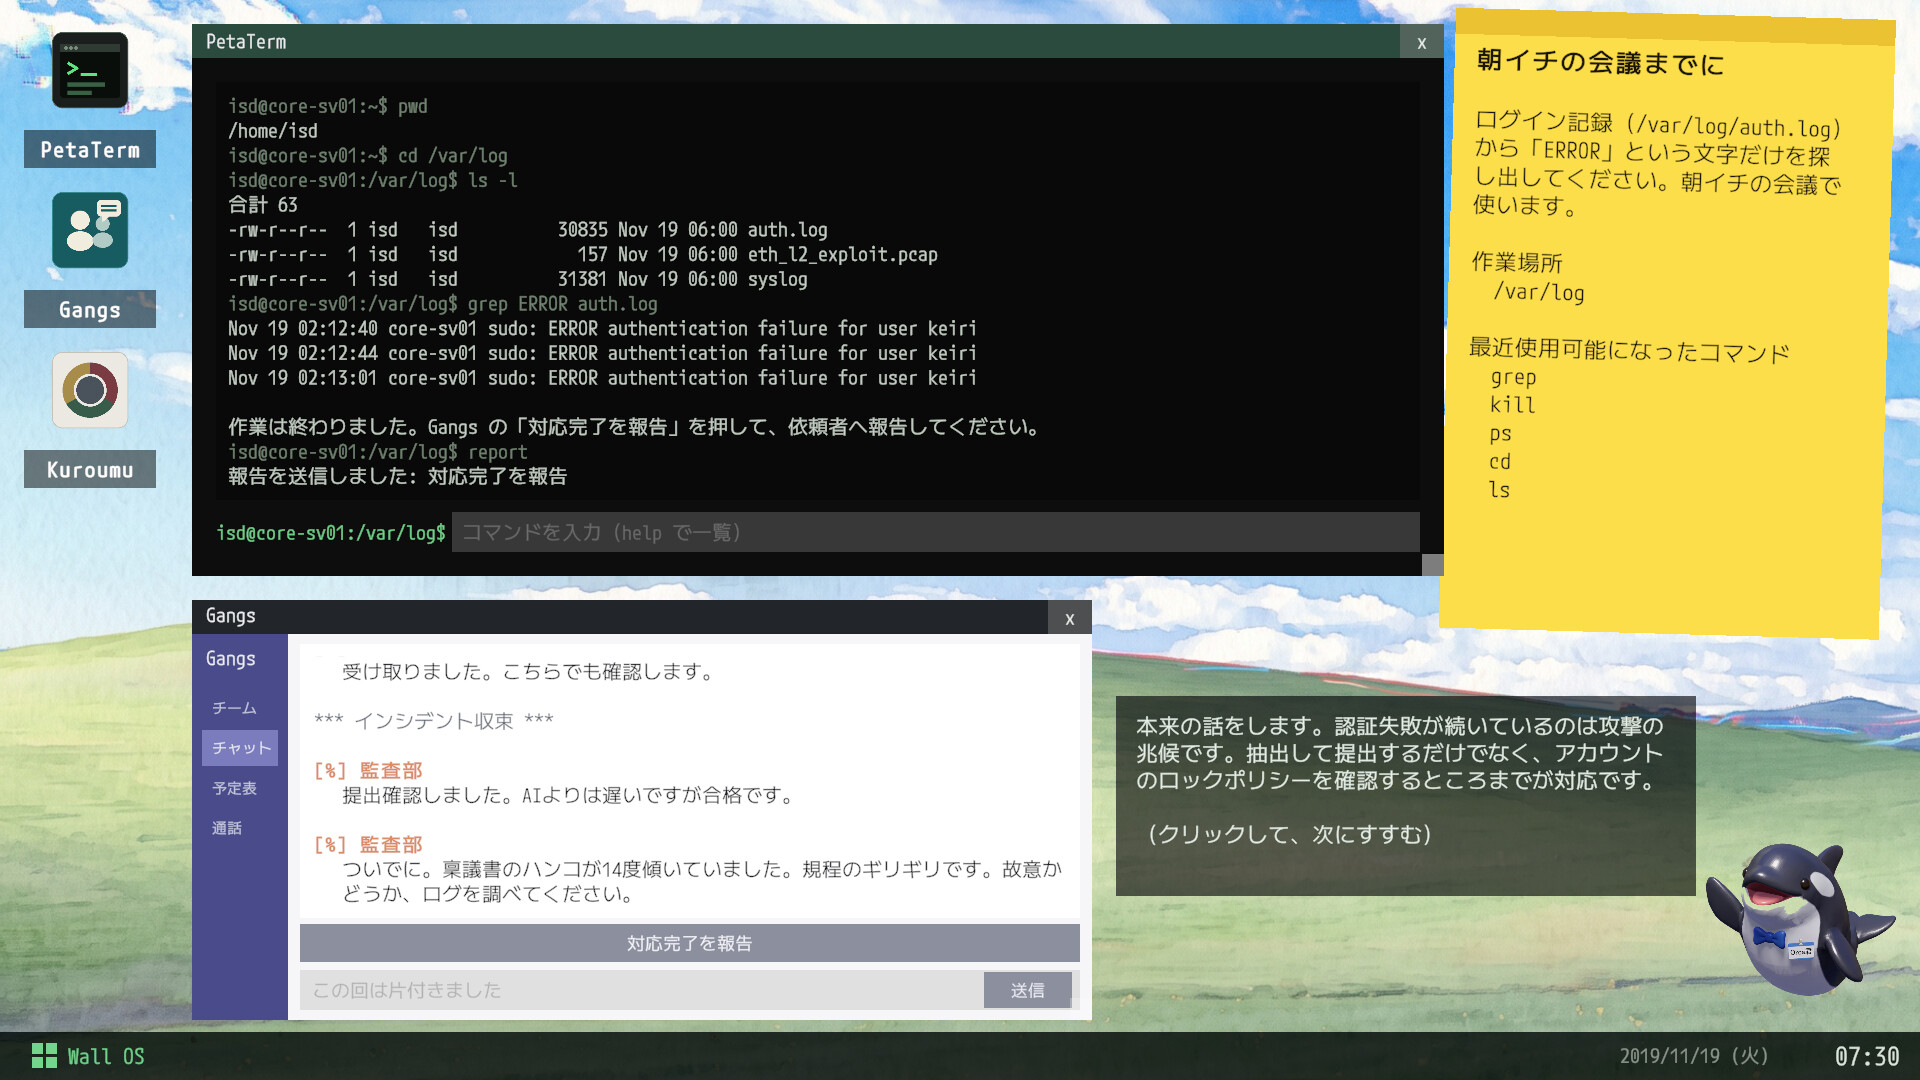
Task: Click the Kuroumu desktop label
Action: [x=90, y=469]
